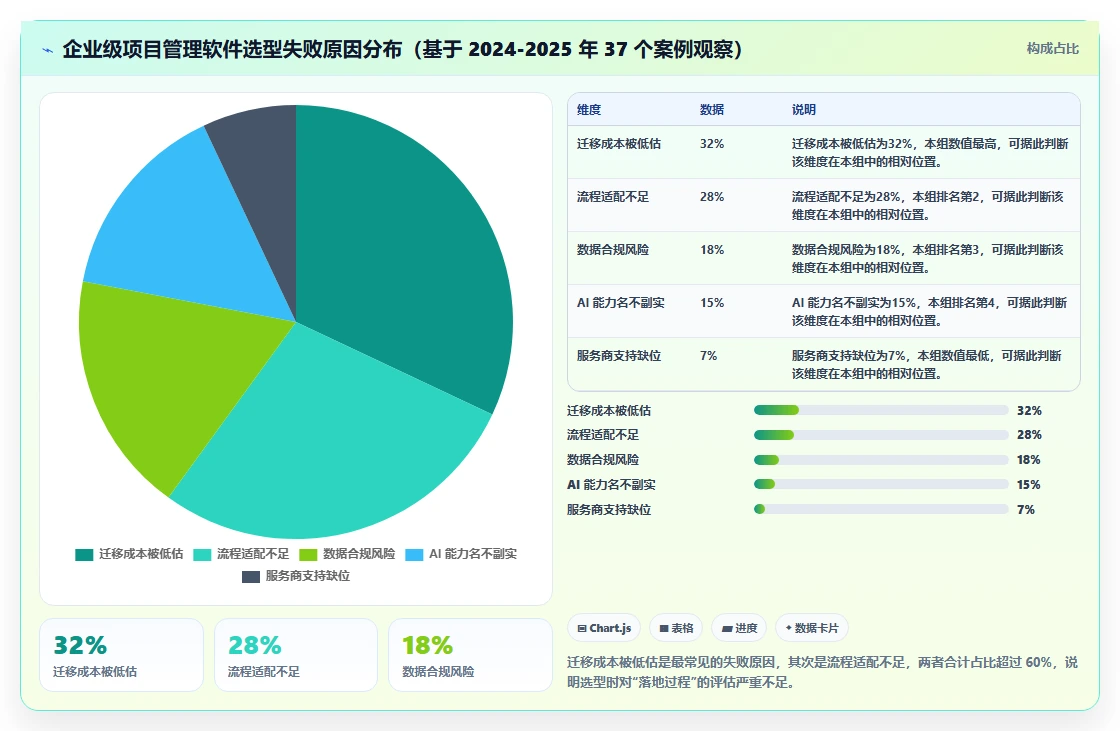Click the 7% value next to progress bar
The height and width of the screenshot is (731, 1120).
(1026, 509)
